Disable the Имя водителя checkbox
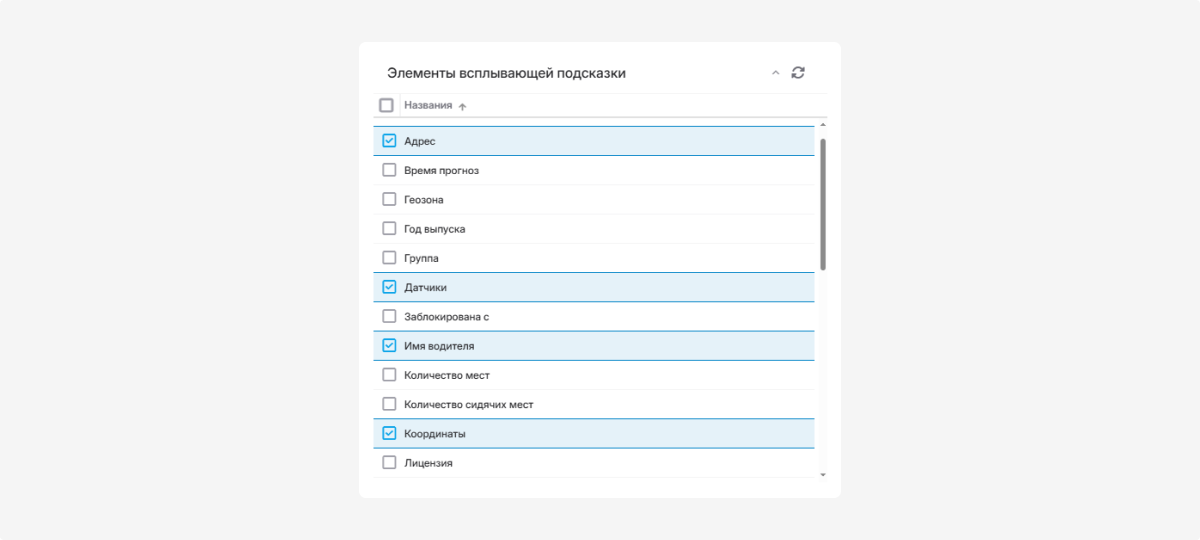This screenshot has height=540, width=1200. (390, 346)
